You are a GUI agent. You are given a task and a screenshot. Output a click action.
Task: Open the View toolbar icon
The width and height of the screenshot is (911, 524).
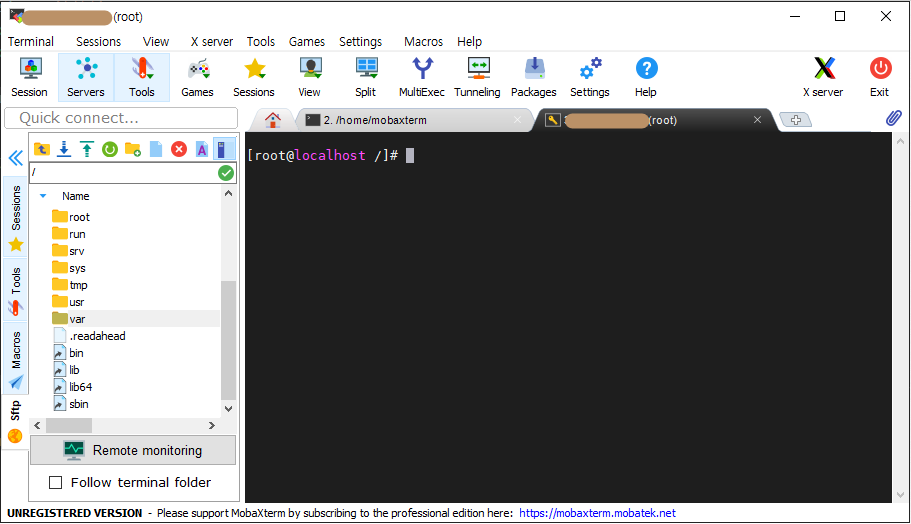[310, 77]
